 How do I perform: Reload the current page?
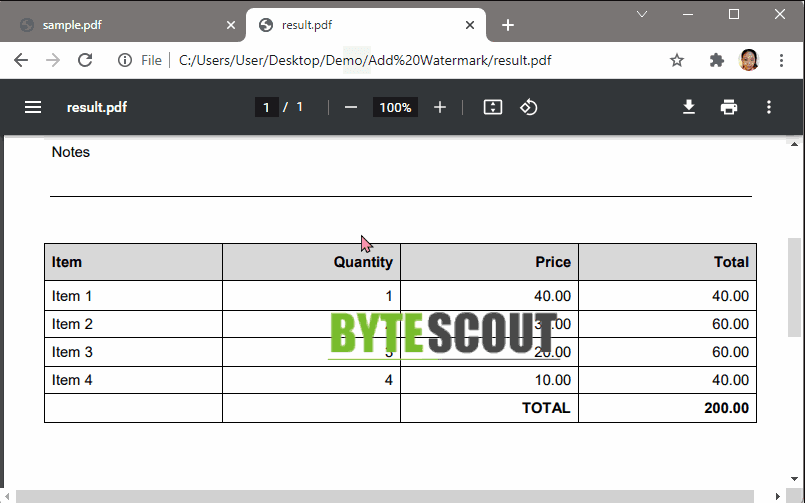(x=85, y=60)
